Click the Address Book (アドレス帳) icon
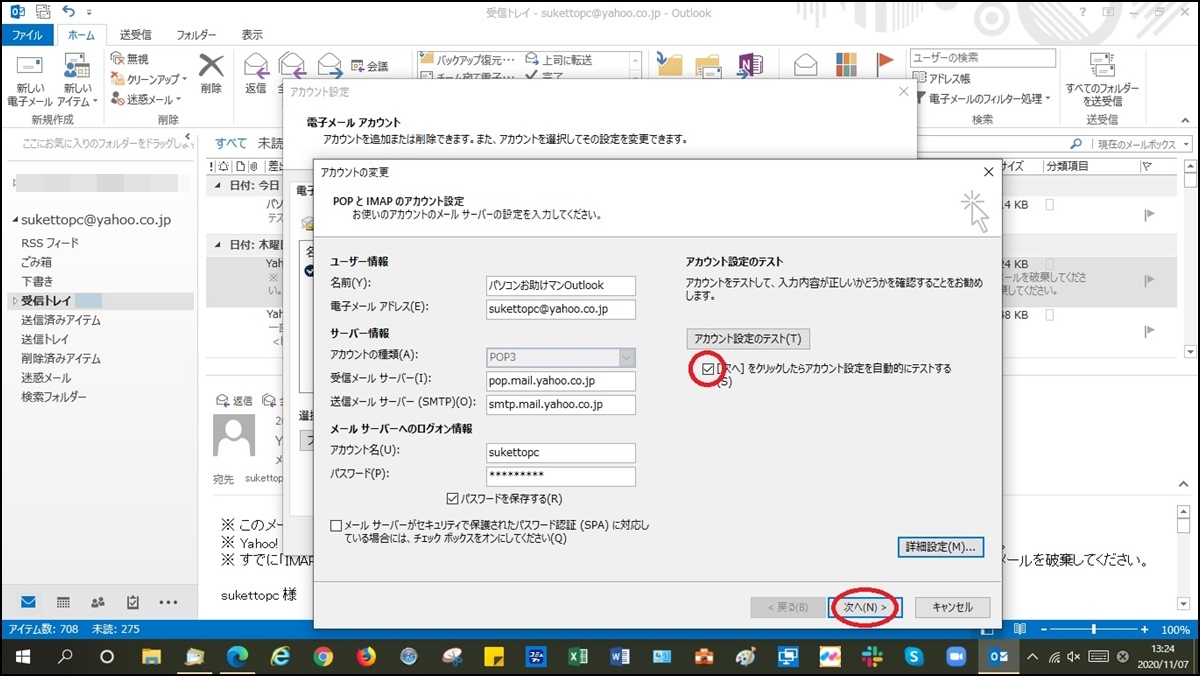 [919, 79]
